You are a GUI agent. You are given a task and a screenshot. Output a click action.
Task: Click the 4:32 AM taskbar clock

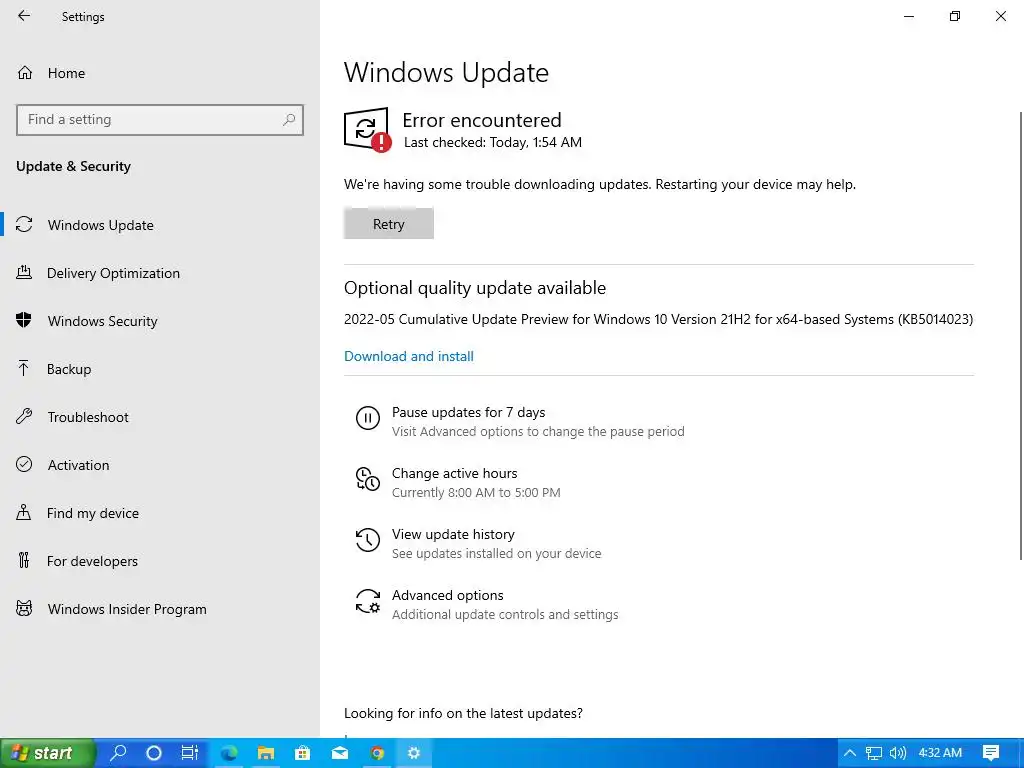click(940, 753)
